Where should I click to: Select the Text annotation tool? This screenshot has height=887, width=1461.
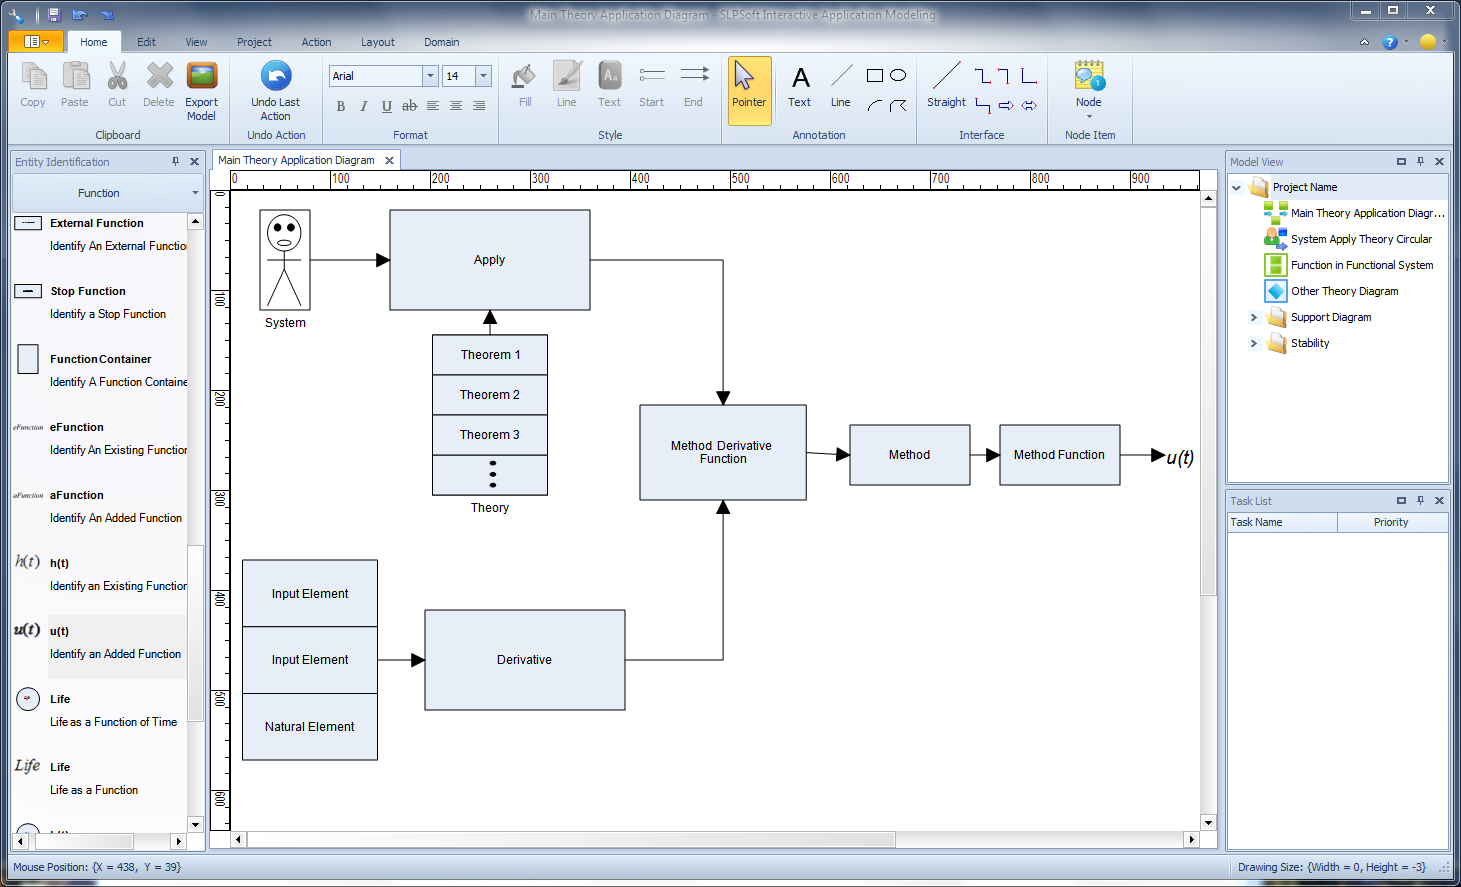[x=800, y=87]
